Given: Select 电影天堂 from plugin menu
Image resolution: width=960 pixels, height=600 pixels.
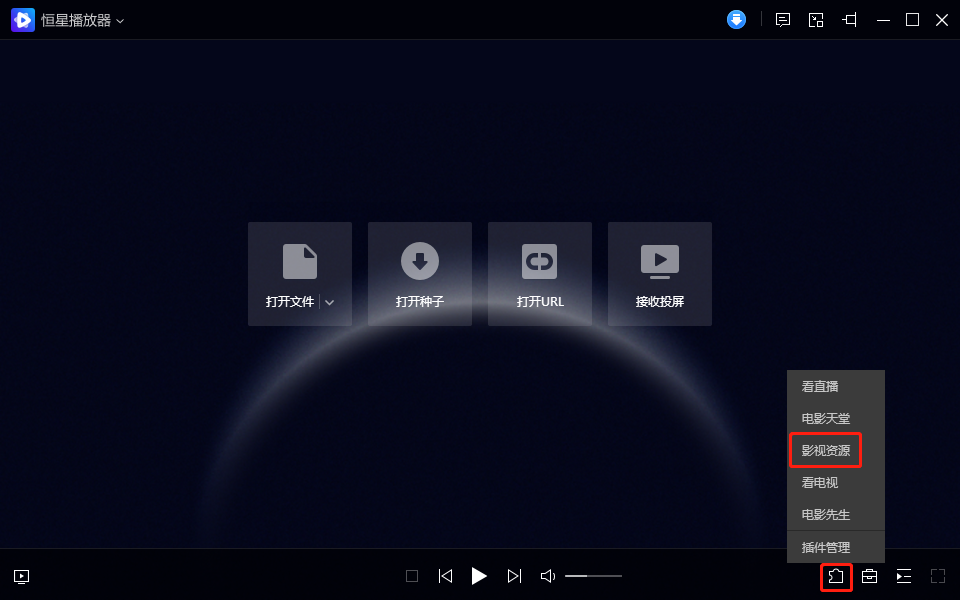Looking at the screenshot, I should 836,418.
